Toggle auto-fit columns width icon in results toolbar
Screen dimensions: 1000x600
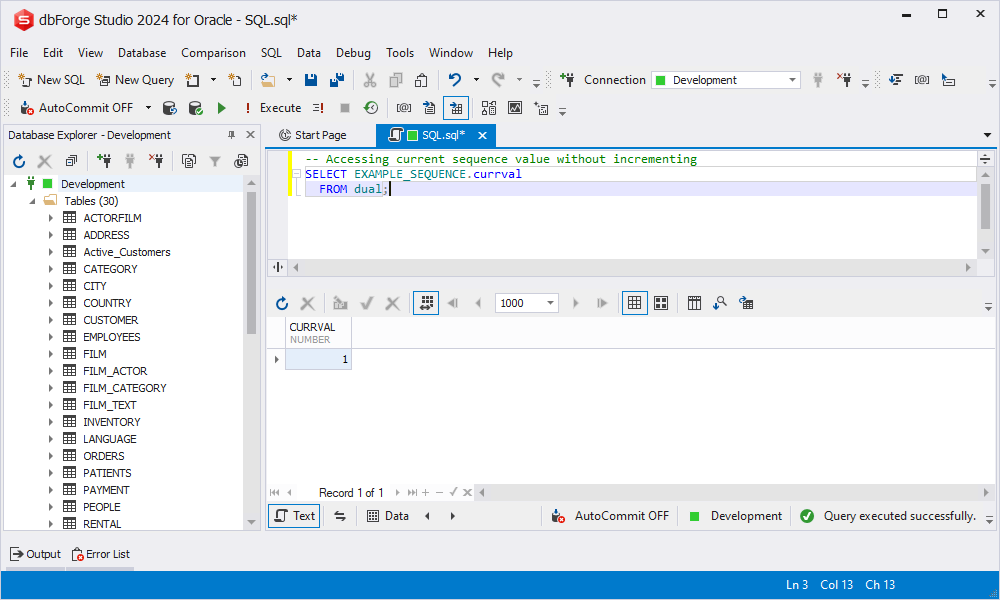pos(426,303)
